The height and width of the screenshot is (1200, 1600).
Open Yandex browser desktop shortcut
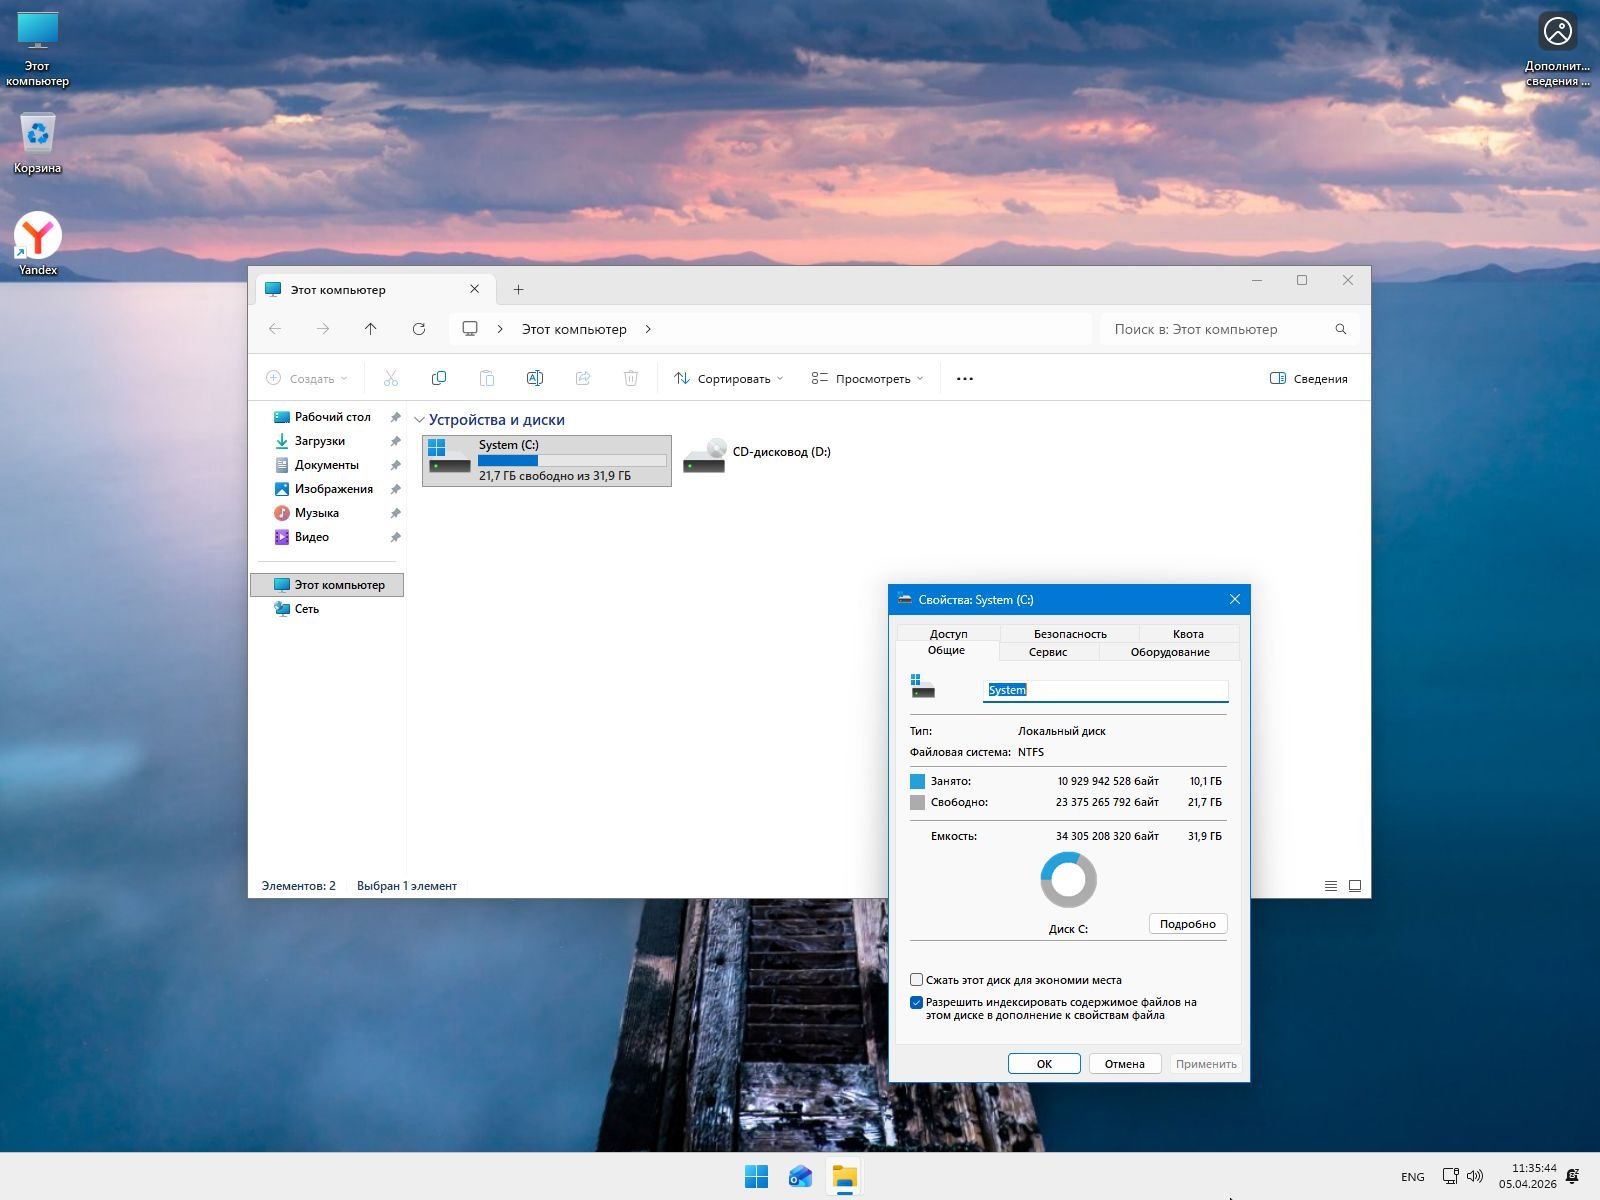click(38, 236)
